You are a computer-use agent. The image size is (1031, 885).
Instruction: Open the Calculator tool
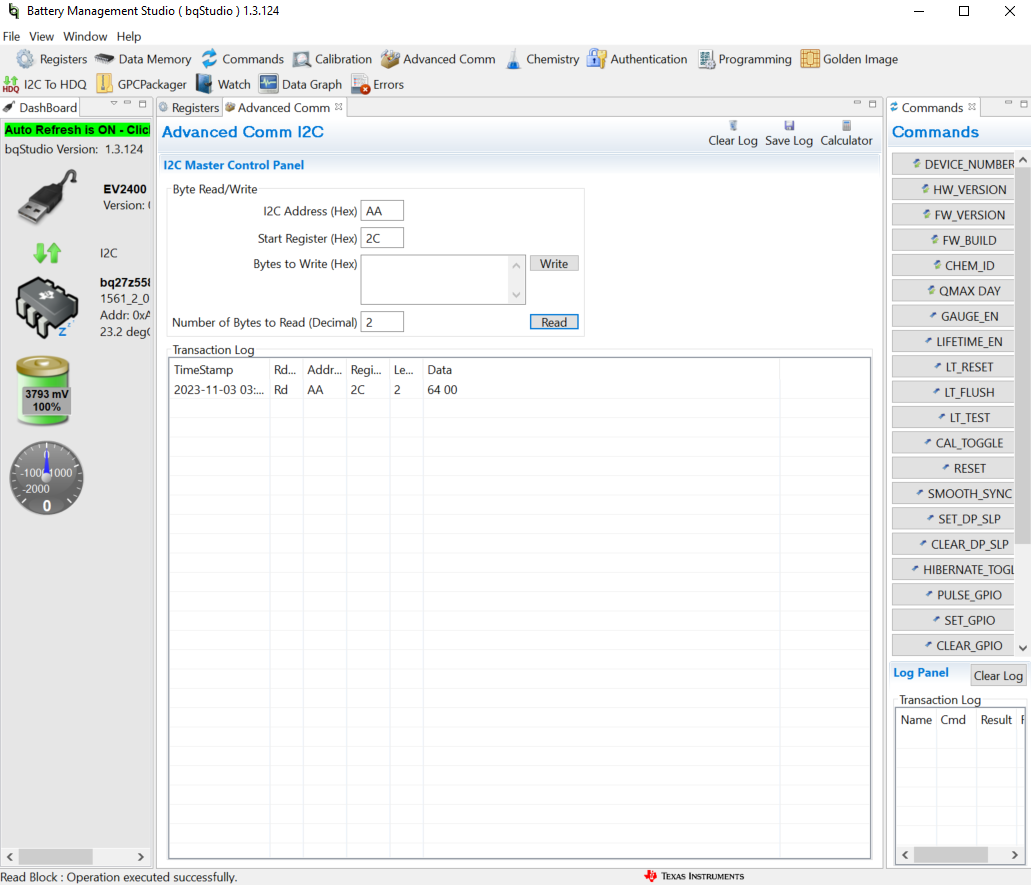pyautogui.click(x=846, y=126)
